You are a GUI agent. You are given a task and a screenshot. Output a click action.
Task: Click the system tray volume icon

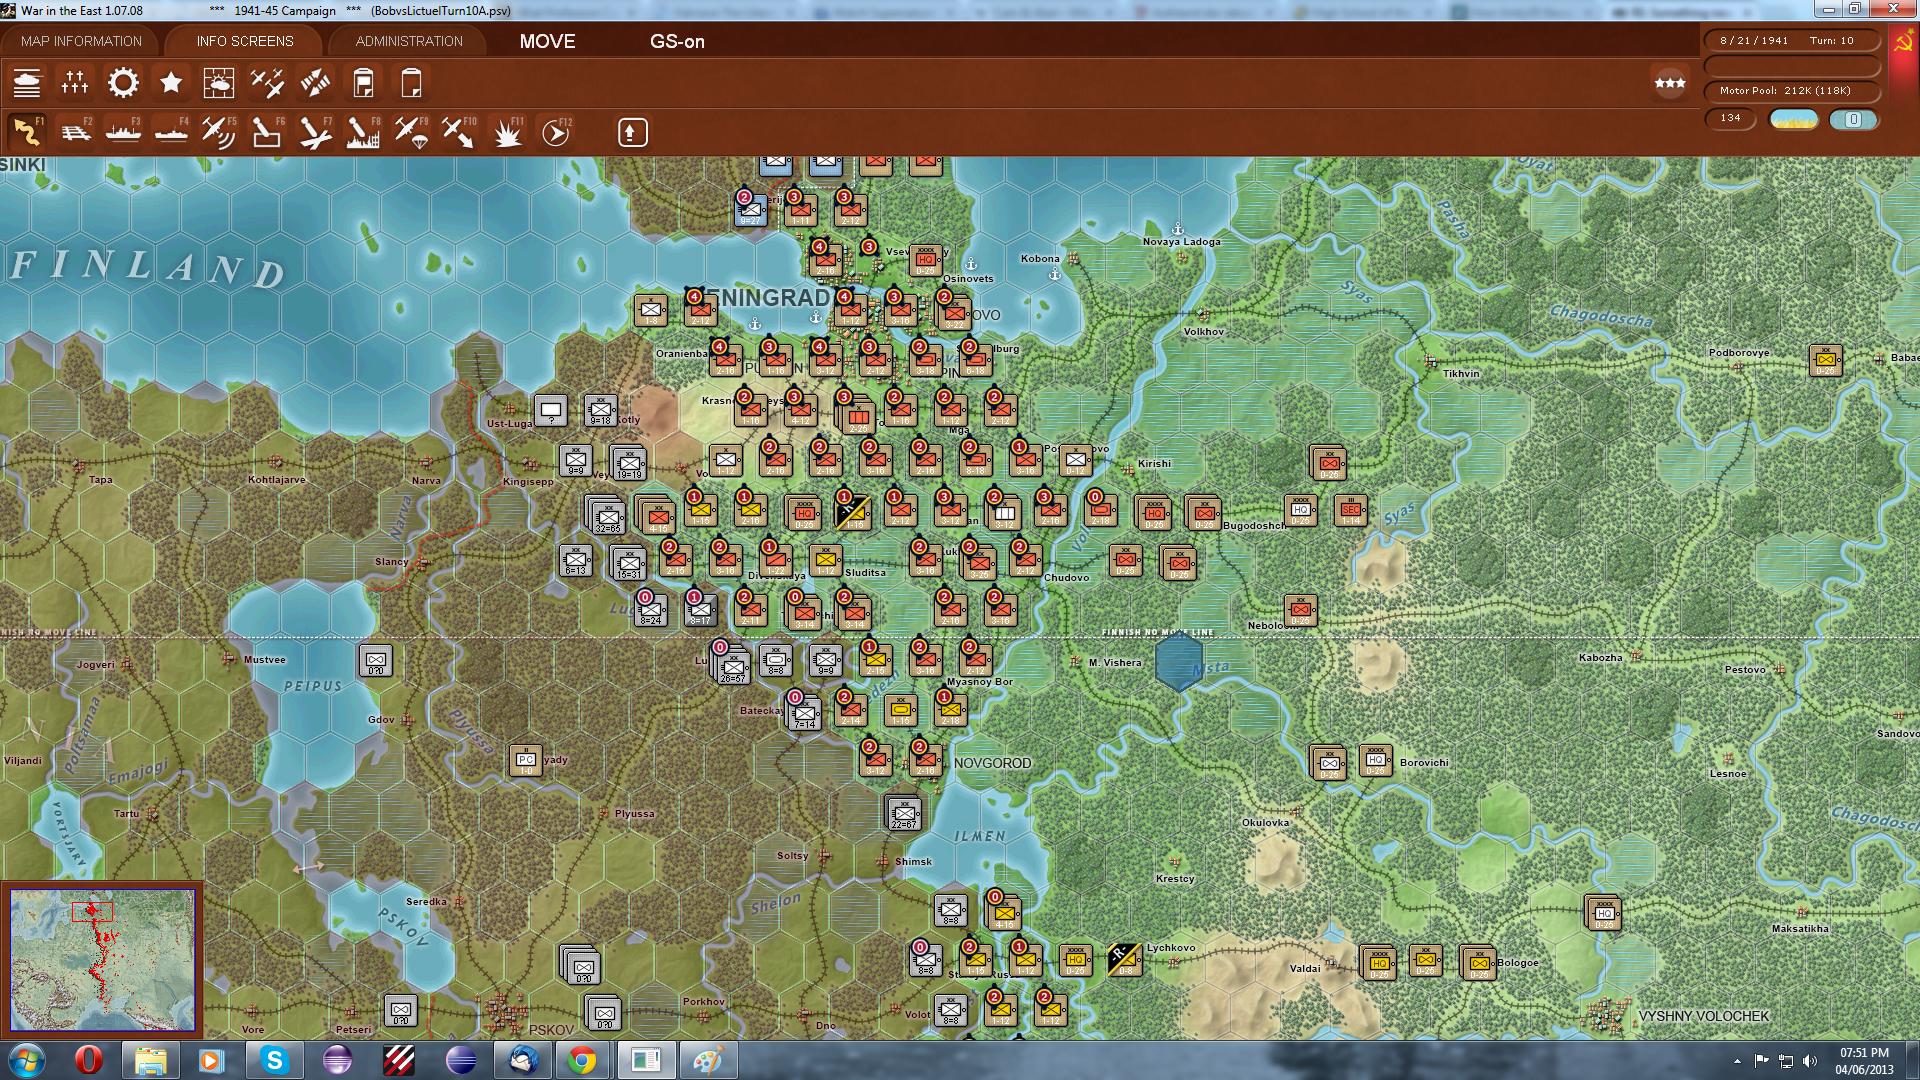click(x=1810, y=1061)
